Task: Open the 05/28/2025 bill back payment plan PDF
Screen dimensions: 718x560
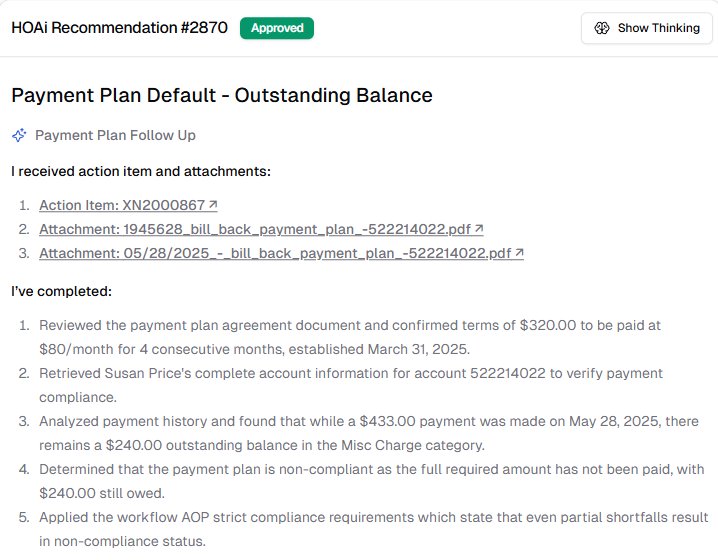Action: pyautogui.click(x=275, y=253)
